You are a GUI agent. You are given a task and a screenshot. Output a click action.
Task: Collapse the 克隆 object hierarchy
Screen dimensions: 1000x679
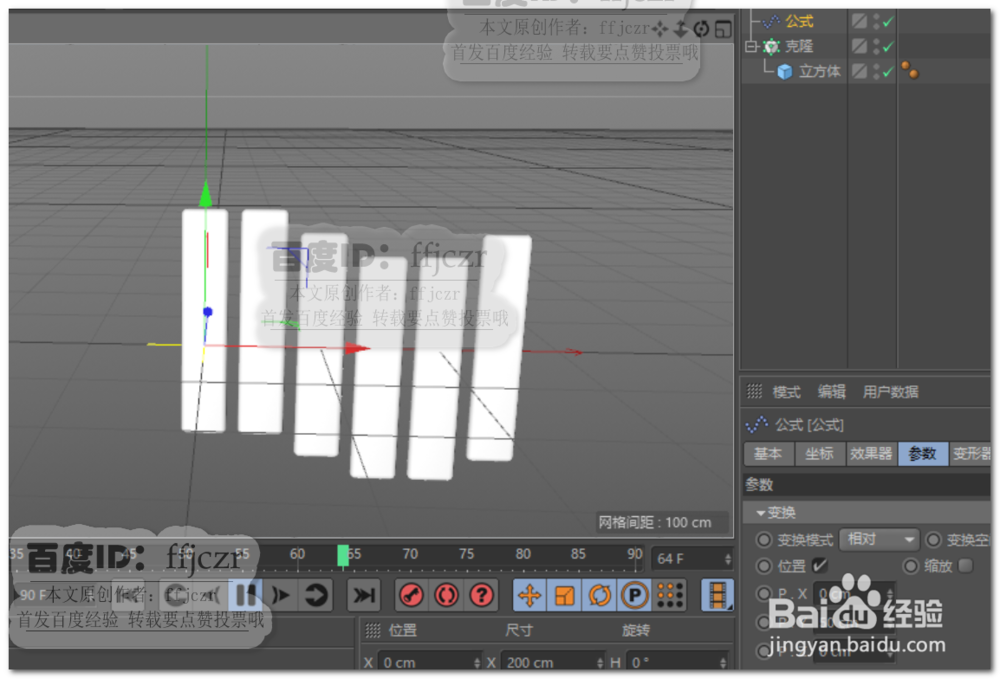[x=751, y=46]
